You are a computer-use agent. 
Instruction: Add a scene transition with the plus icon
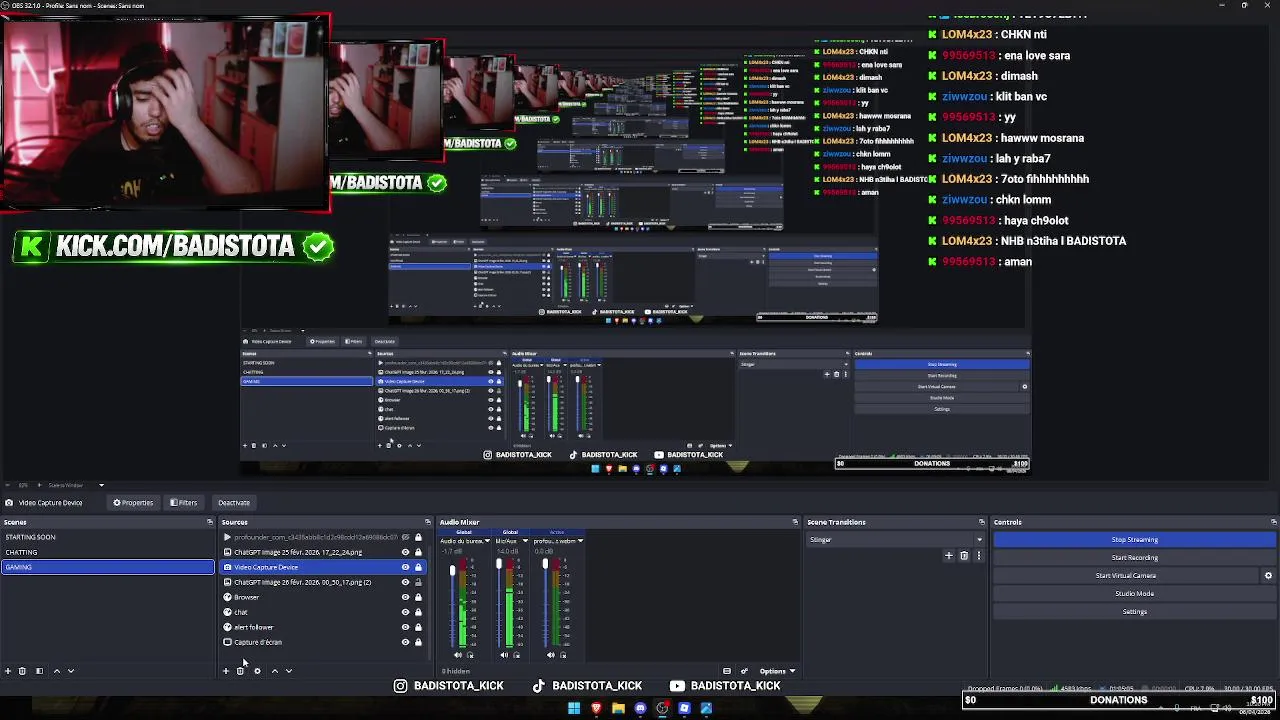click(x=949, y=556)
